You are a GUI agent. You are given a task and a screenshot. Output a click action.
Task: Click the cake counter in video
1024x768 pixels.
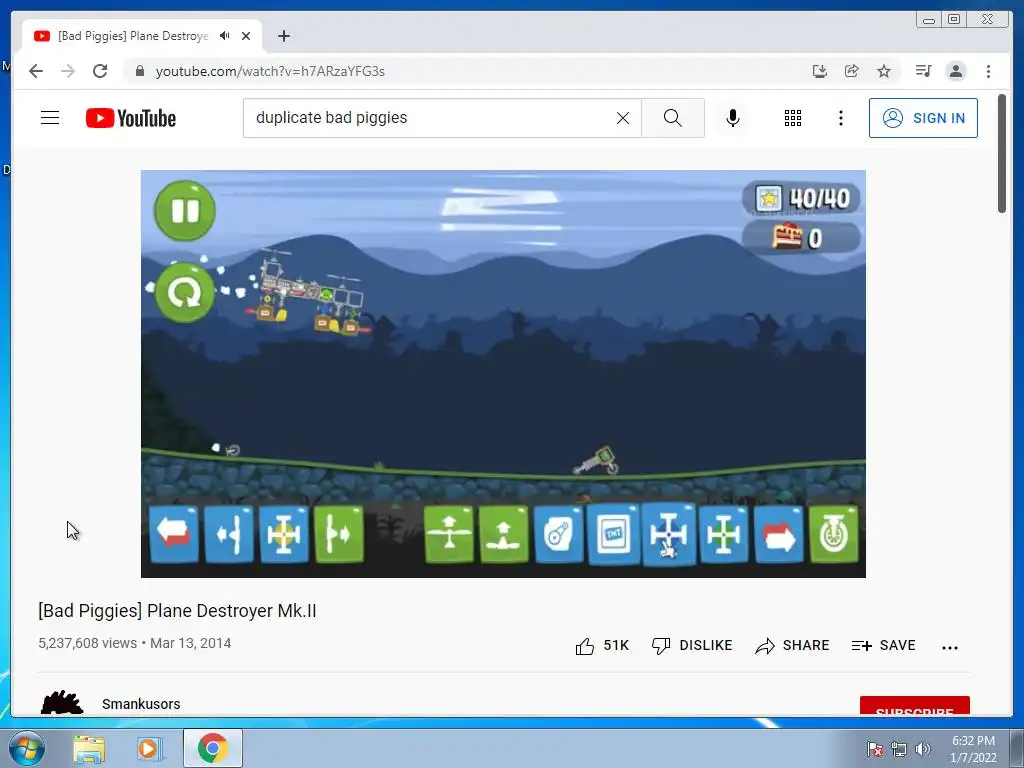click(801, 238)
